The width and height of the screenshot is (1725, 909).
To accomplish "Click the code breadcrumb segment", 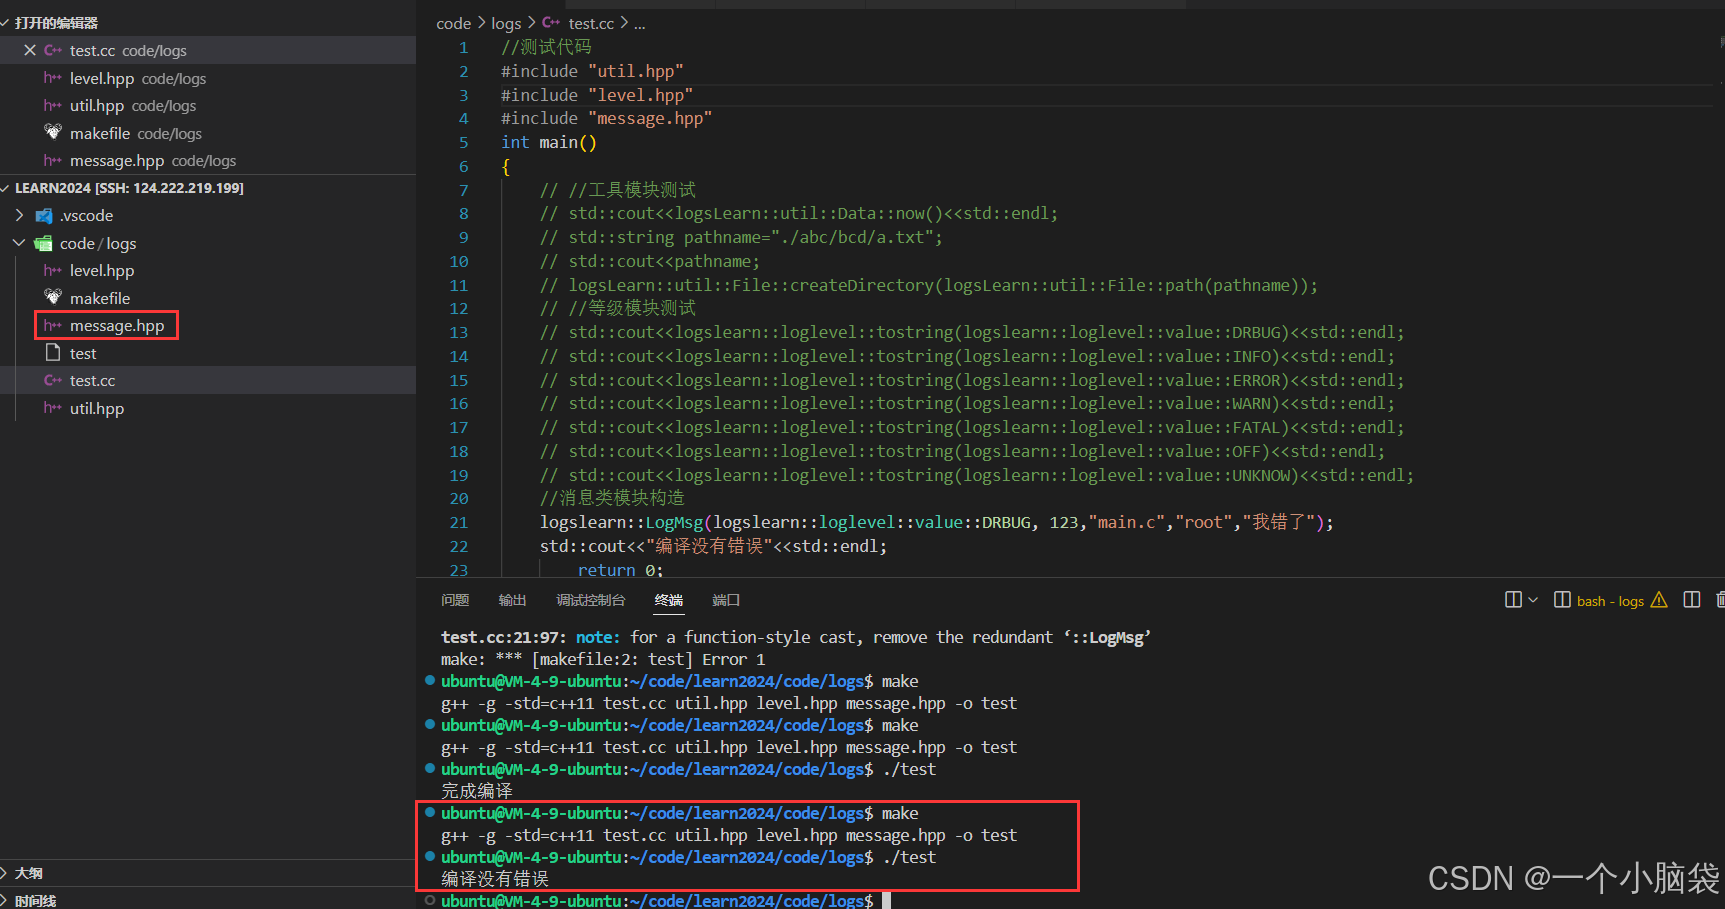I will (x=454, y=23).
